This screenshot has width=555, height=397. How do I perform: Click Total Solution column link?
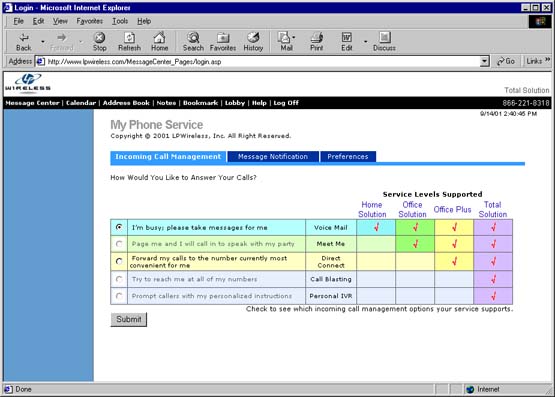coord(493,209)
